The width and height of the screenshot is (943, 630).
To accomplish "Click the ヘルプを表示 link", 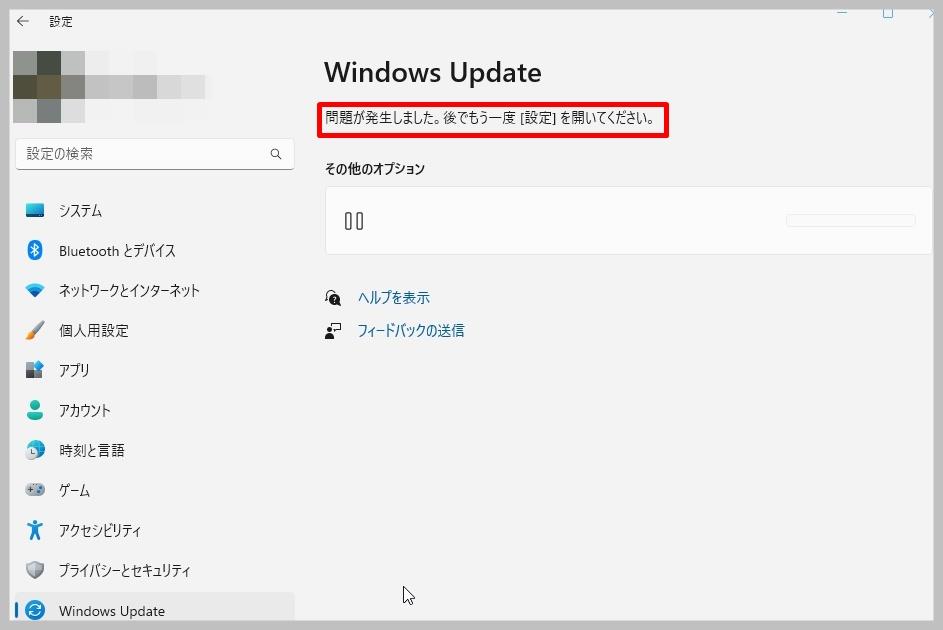I will pos(393,298).
